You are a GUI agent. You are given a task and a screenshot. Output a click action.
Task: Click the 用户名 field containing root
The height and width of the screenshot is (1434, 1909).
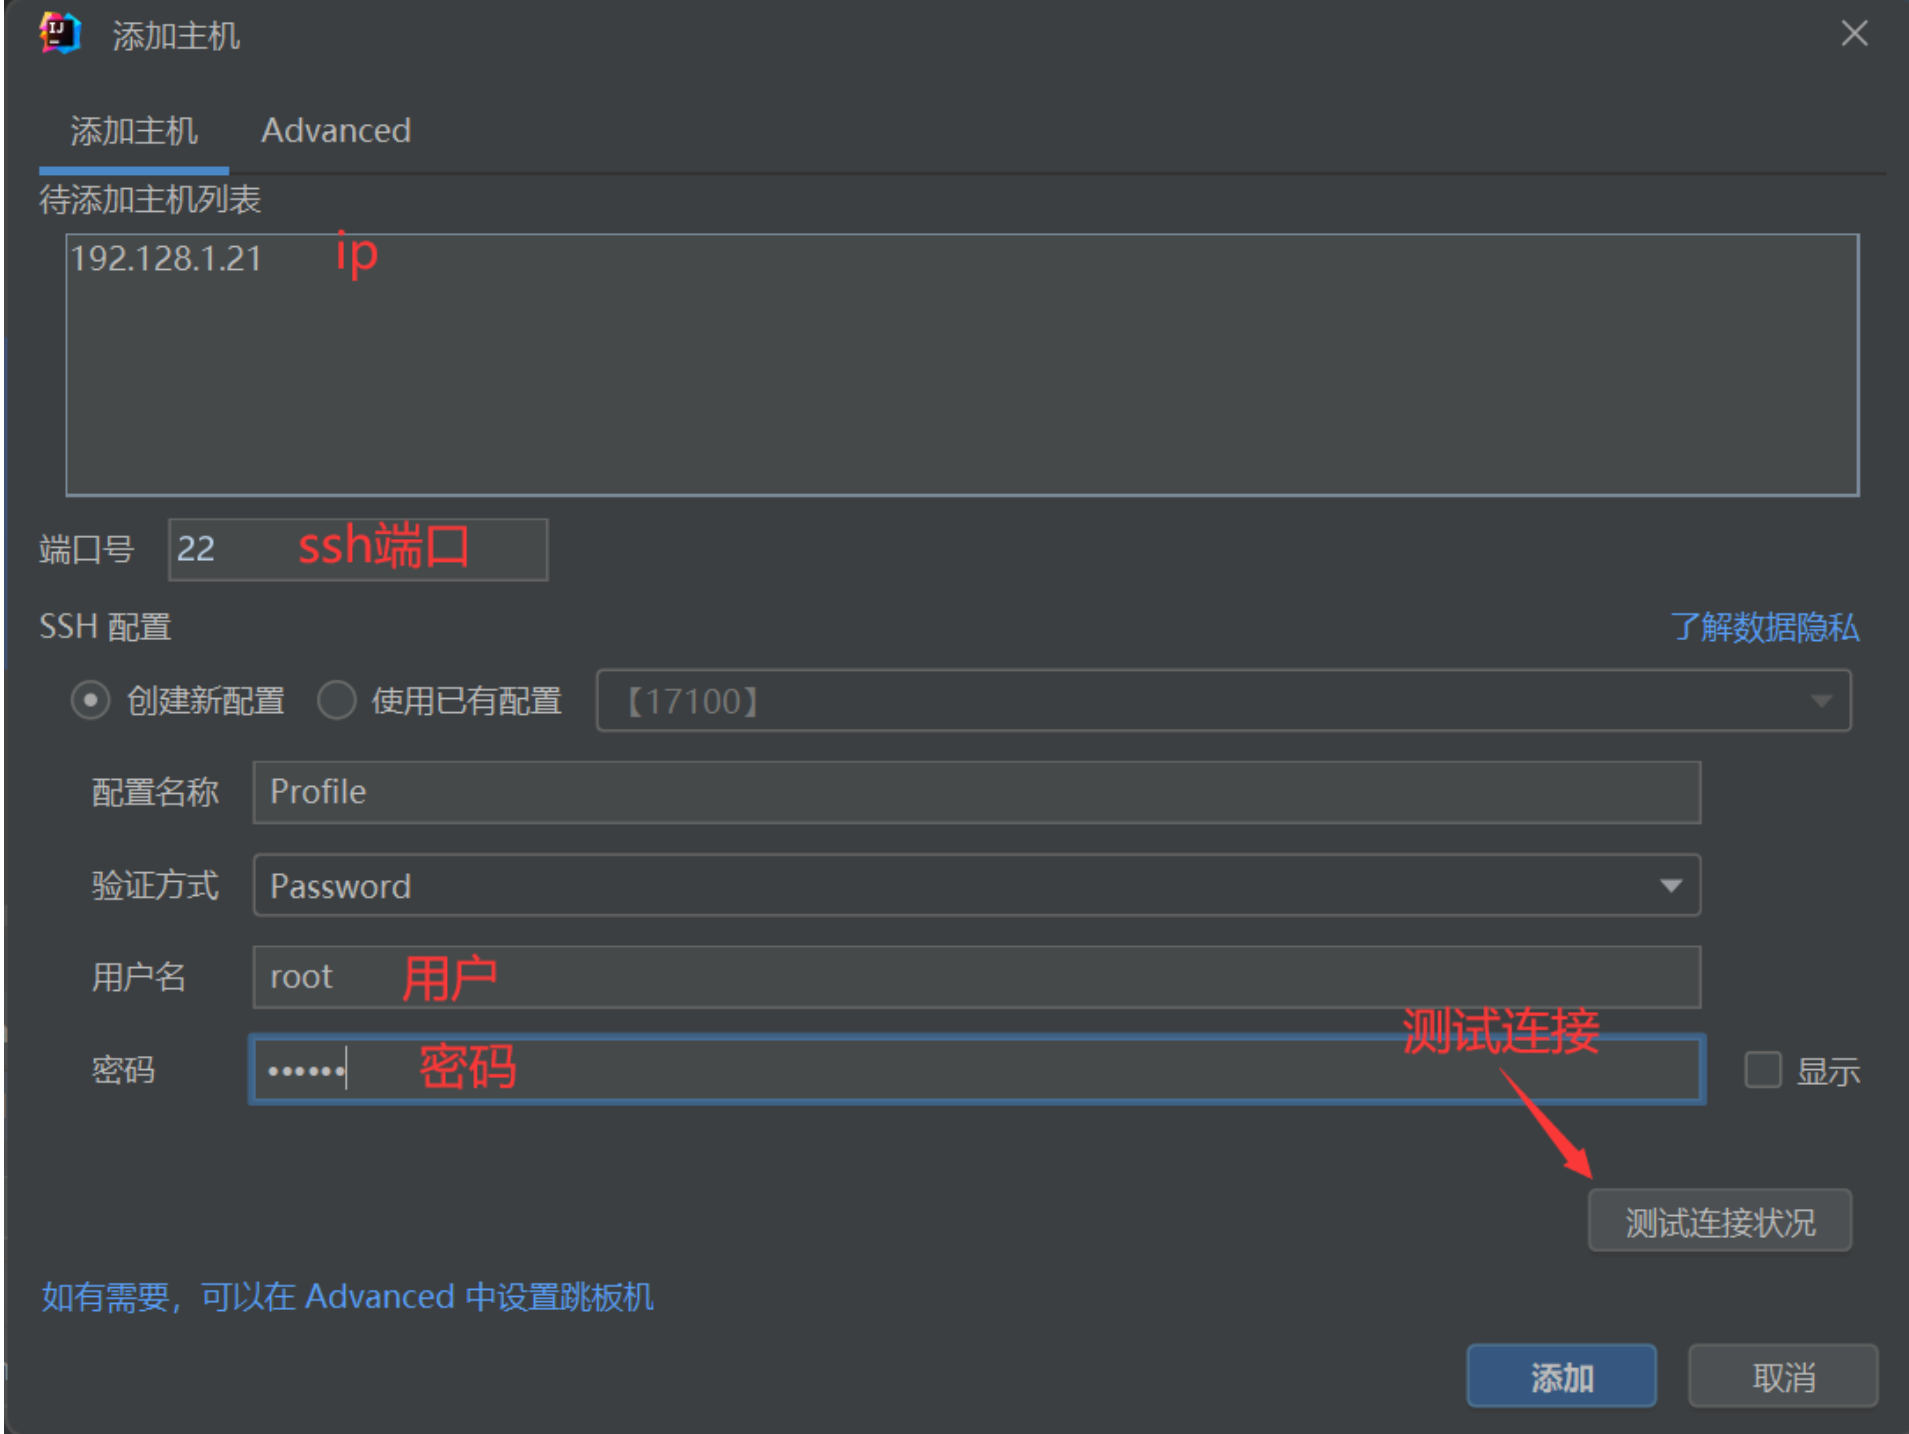coord(975,977)
